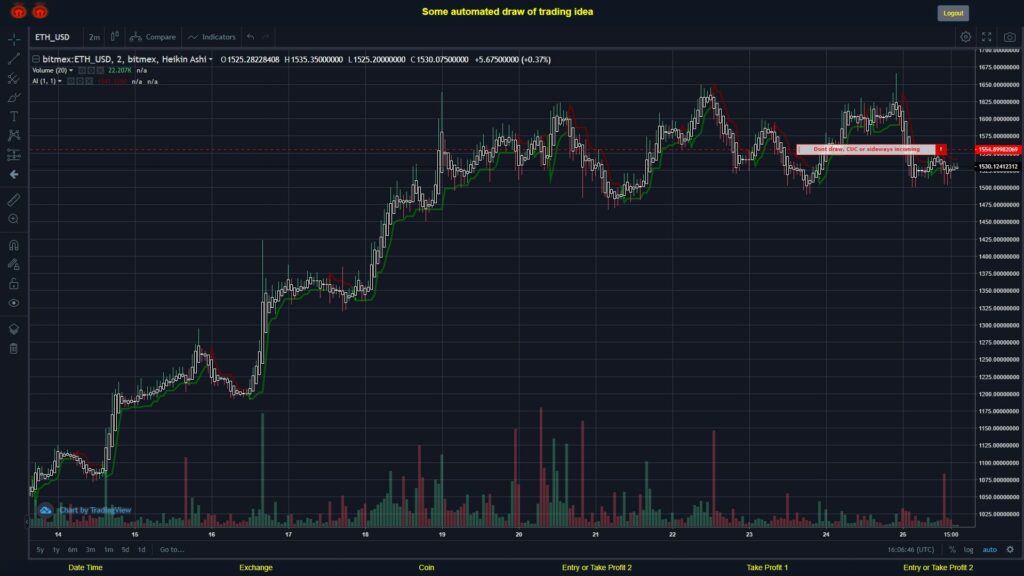The image size is (1024, 576).
Task: Select the text annotation tool
Action: (14, 116)
